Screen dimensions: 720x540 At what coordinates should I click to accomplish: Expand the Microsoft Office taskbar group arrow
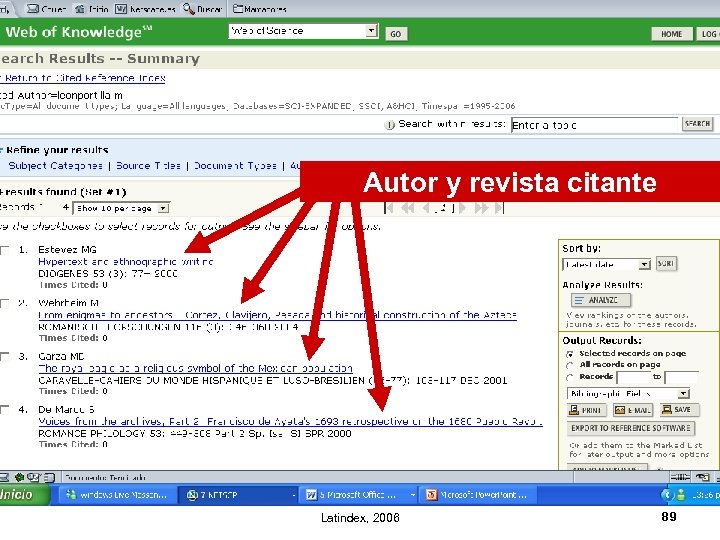pos(413,495)
